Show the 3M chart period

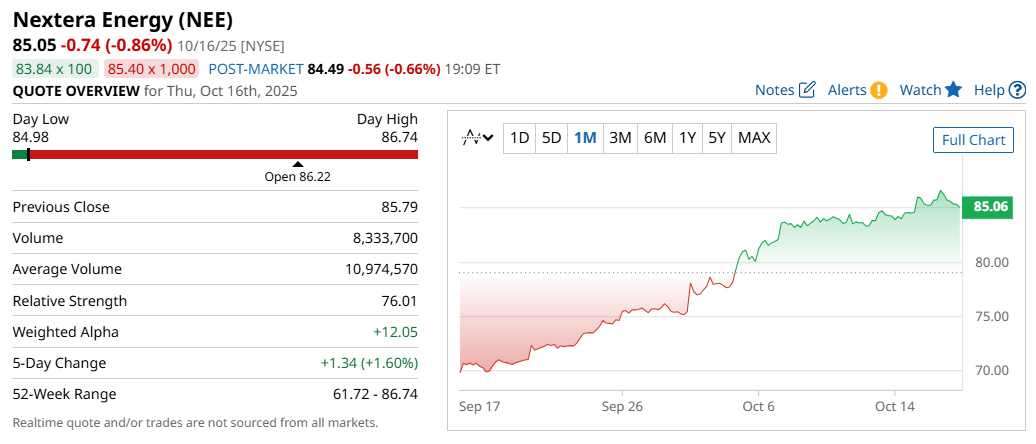620,138
